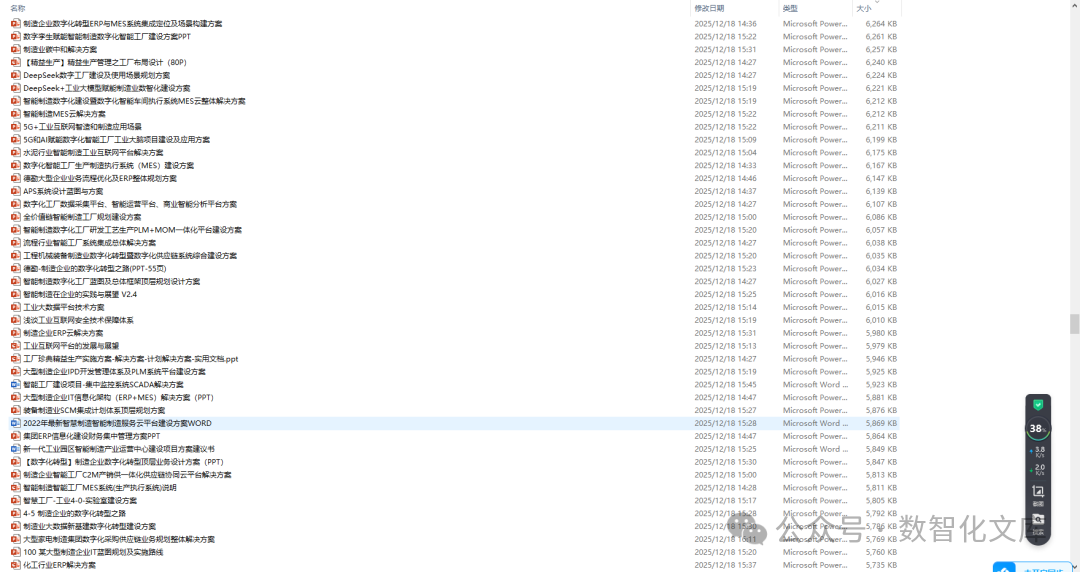Click the Word icon of 智能工厂建设项目-集中监控系统SCADA解决方案

pyautogui.click(x=16, y=385)
